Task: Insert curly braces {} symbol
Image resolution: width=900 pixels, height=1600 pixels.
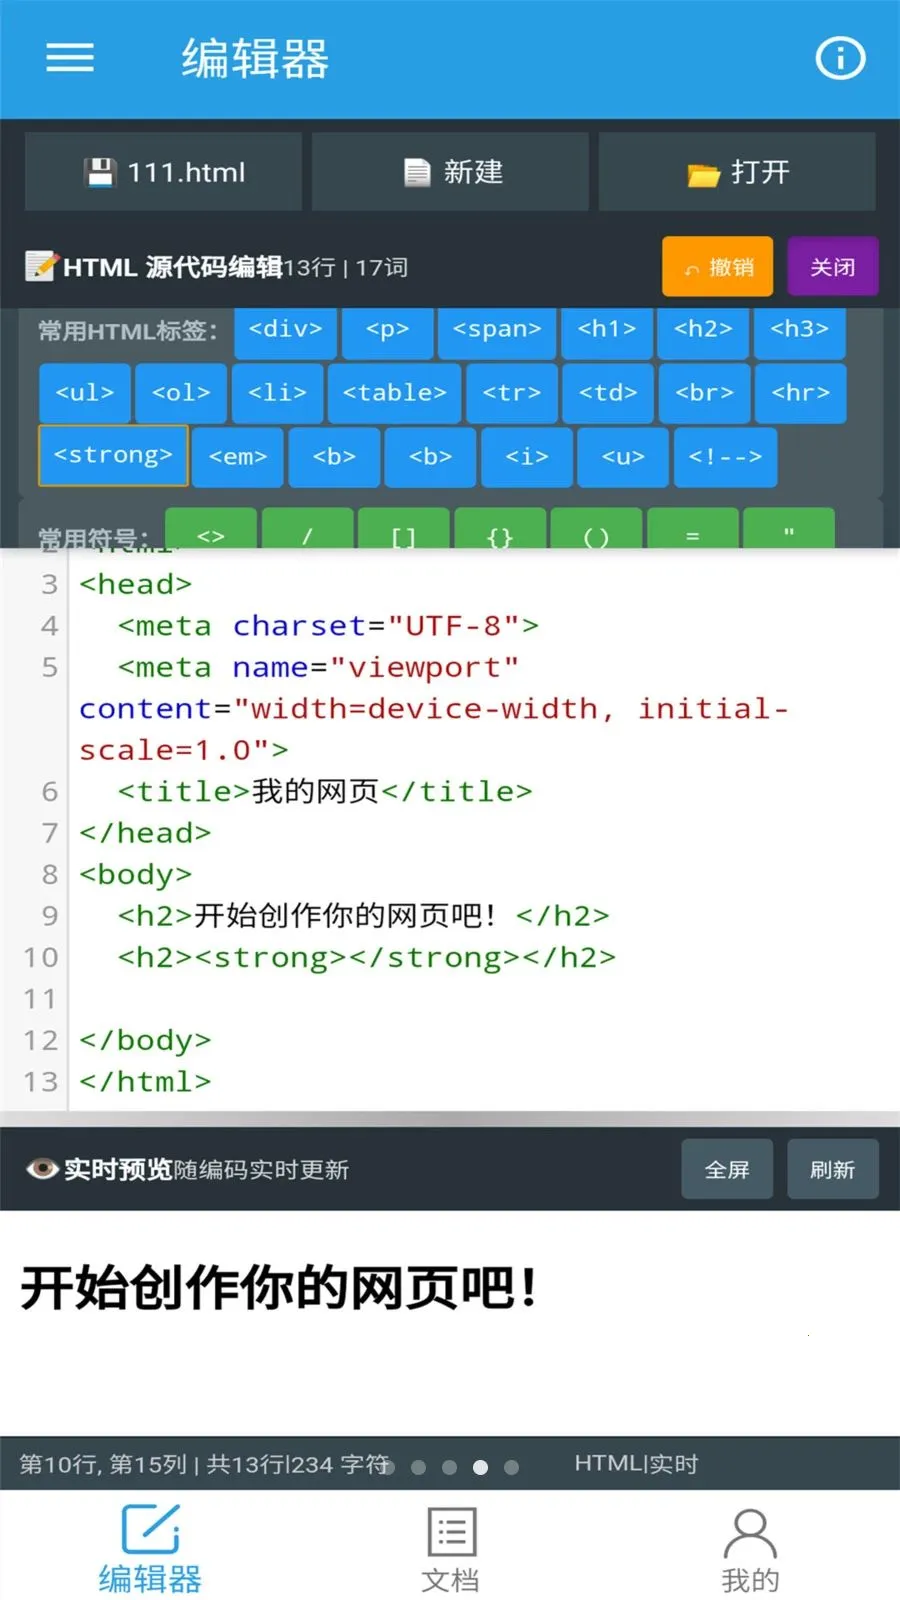Action: pos(500,532)
